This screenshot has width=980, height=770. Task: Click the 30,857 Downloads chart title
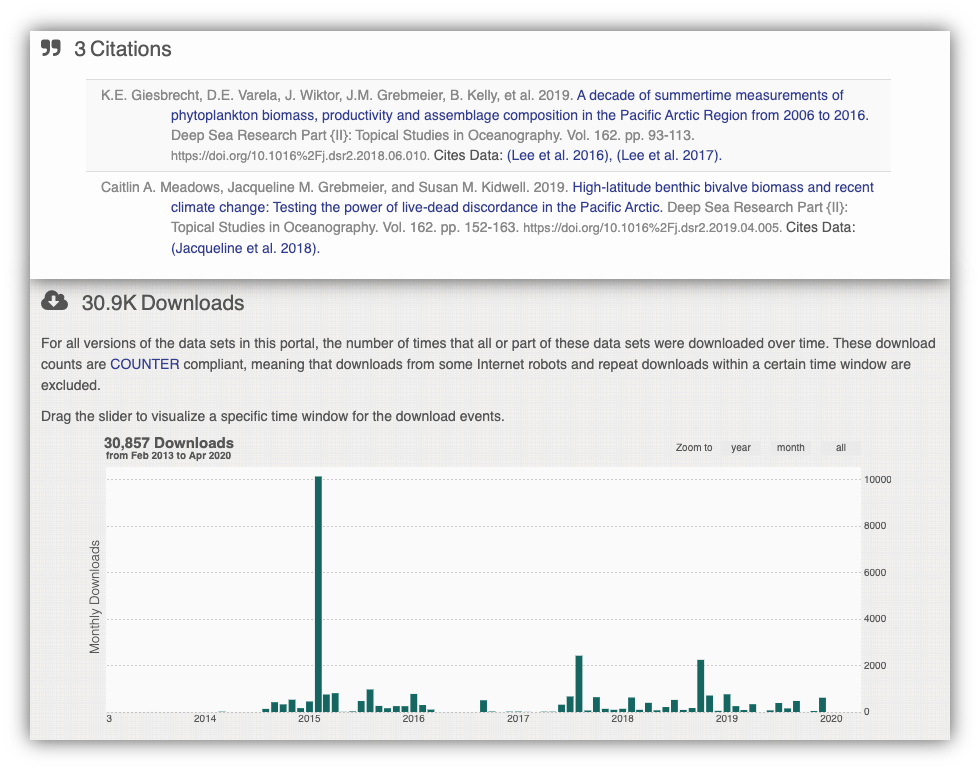point(169,442)
